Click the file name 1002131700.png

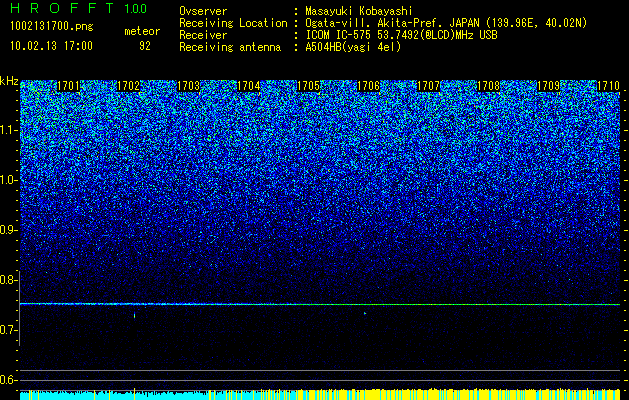pyautogui.click(x=52, y=27)
